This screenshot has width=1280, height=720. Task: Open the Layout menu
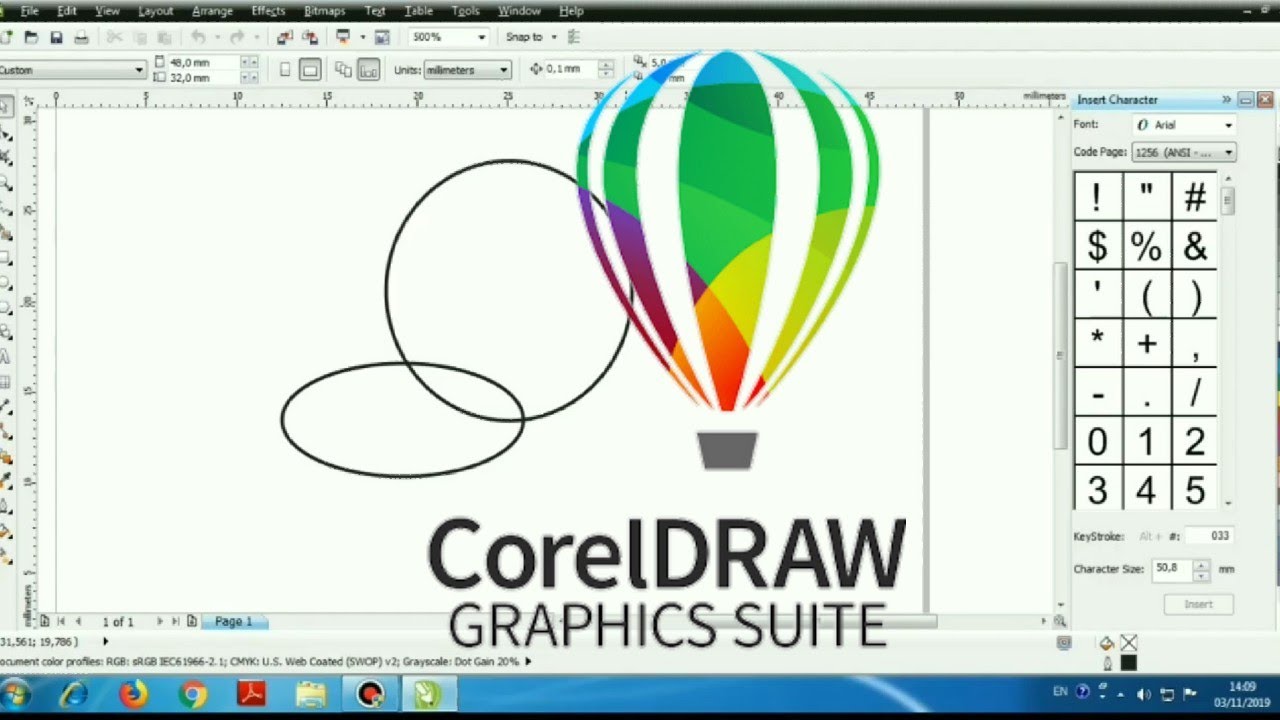[155, 11]
